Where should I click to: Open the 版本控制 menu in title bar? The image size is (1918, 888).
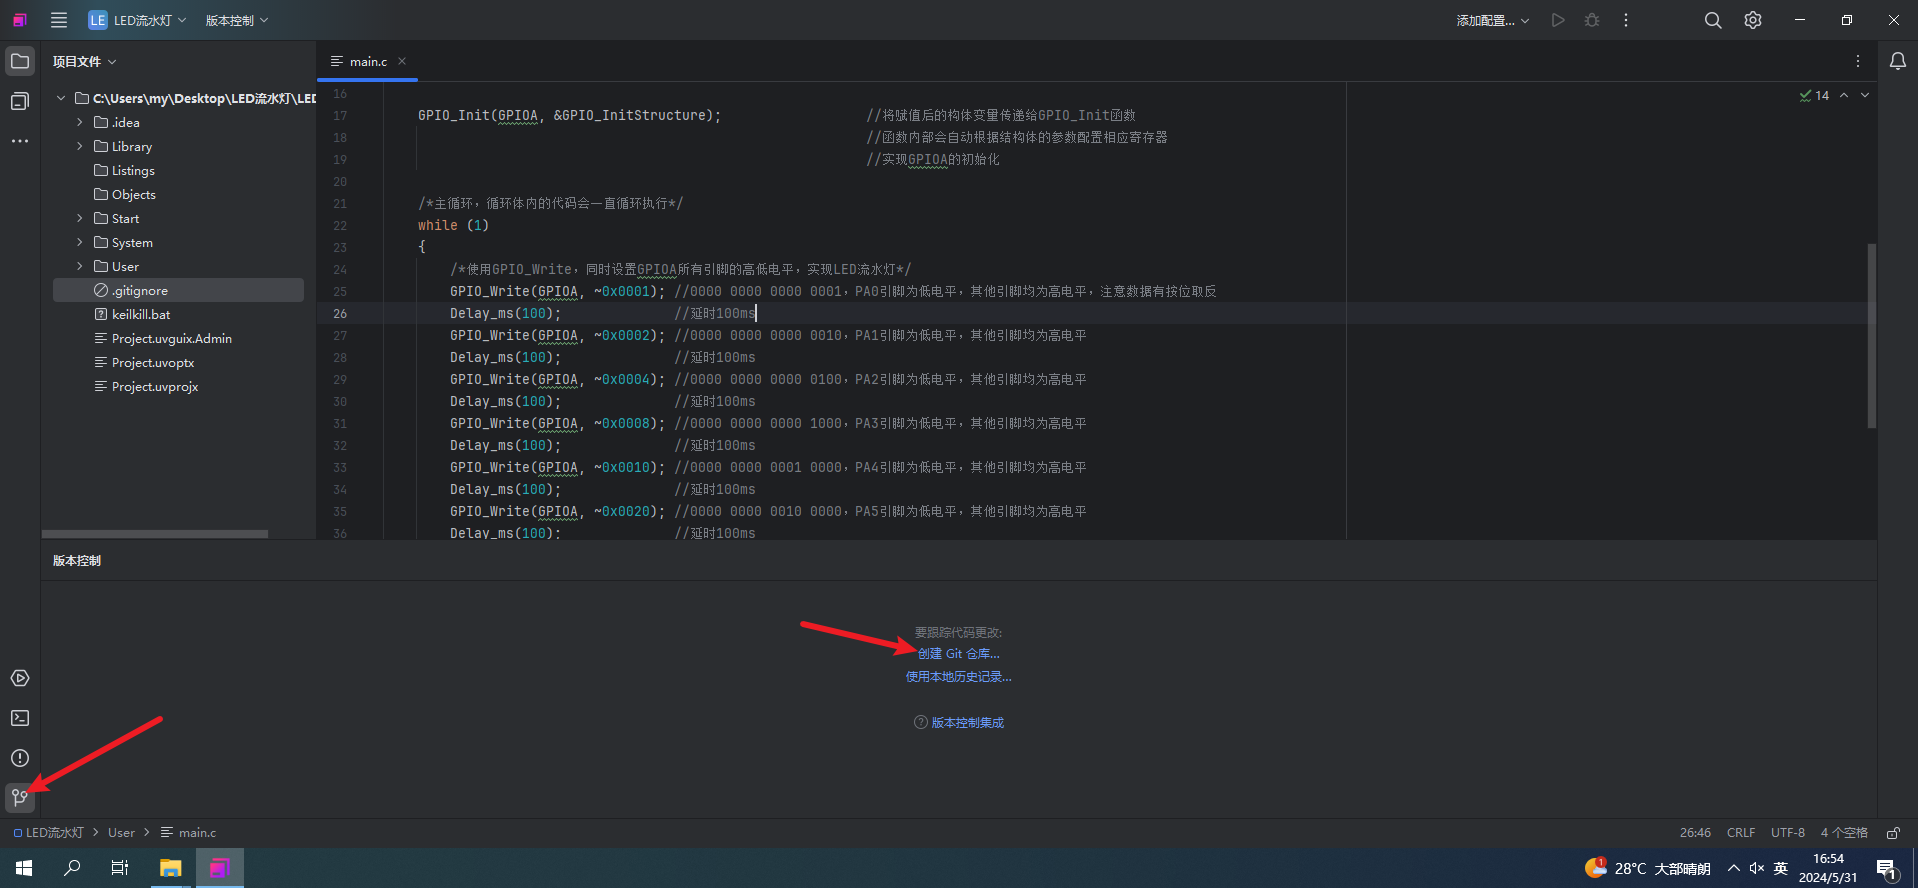coord(237,20)
